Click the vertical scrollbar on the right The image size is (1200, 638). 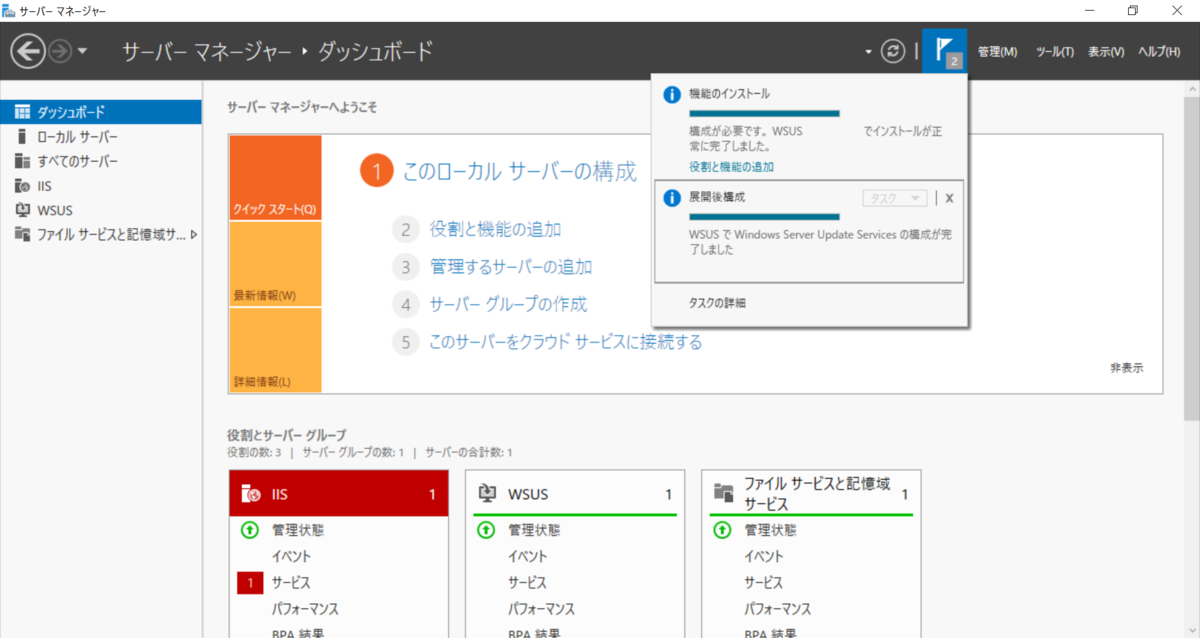point(1191,260)
